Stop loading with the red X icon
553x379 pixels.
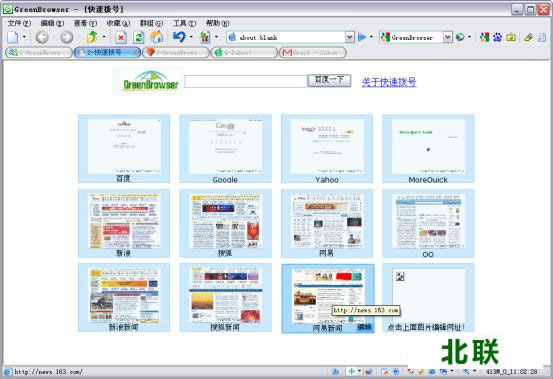[121, 37]
